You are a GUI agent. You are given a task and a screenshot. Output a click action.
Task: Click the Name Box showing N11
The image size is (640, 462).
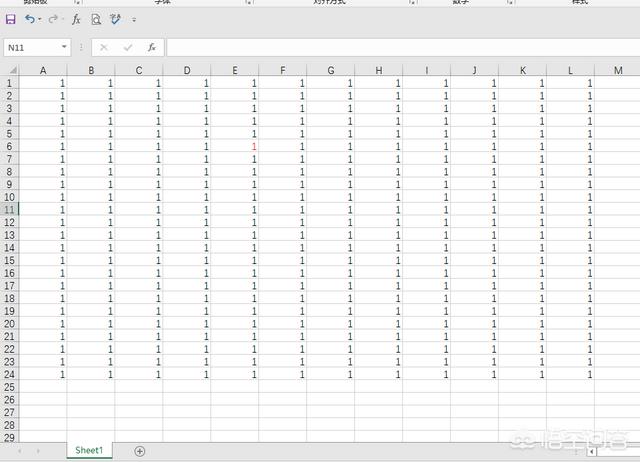(x=31, y=48)
